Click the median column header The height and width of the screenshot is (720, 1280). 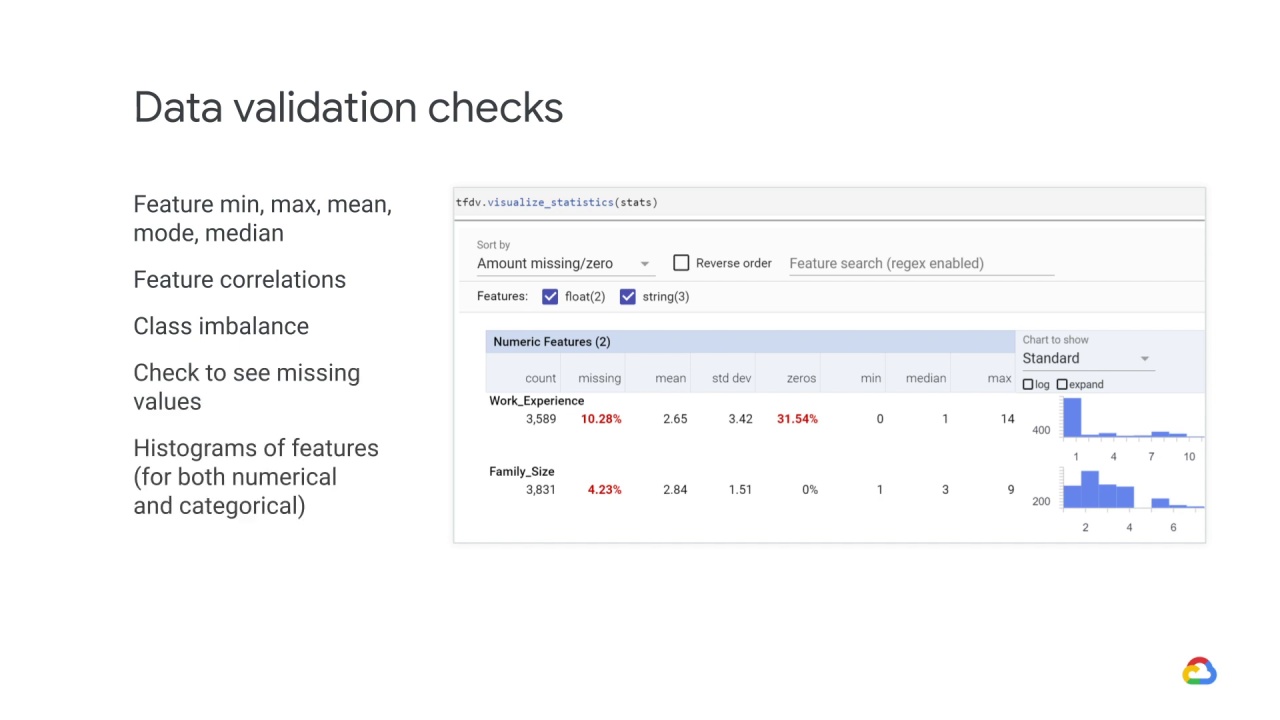(925, 378)
